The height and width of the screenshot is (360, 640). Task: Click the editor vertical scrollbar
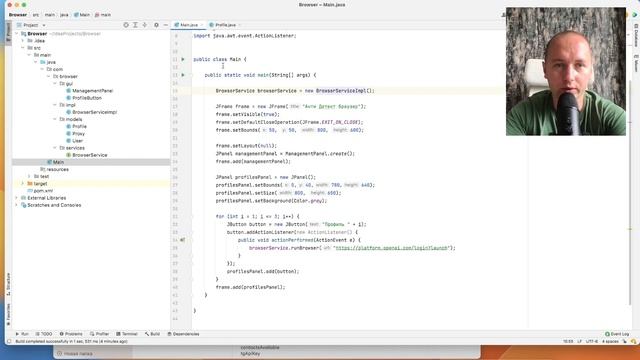[x=630, y=192]
